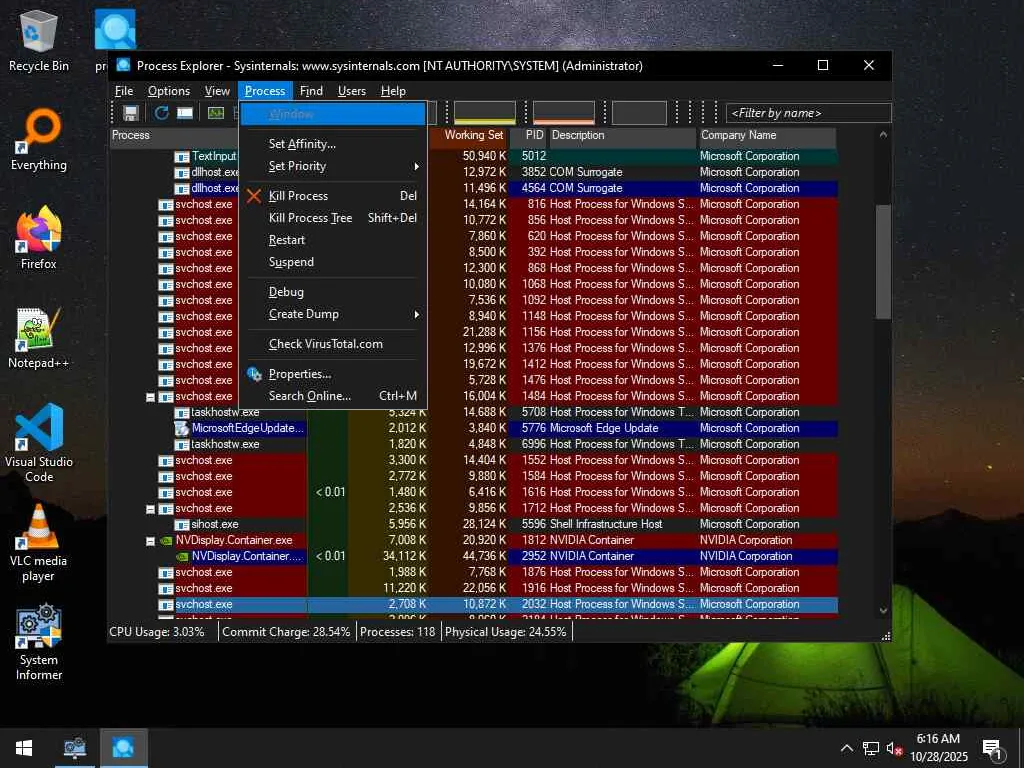The width and height of the screenshot is (1024, 768).
Task: Sort by the Company Name column header
Action: pyautogui.click(x=767, y=135)
